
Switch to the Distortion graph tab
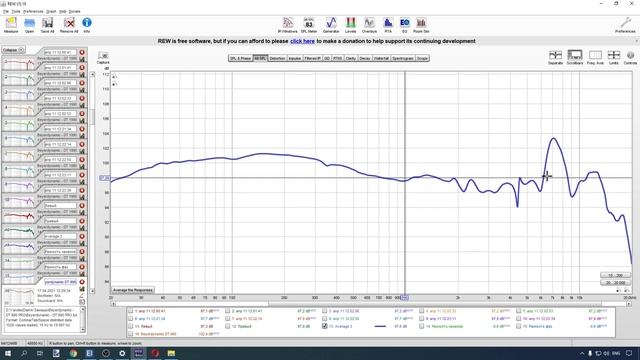(x=277, y=58)
